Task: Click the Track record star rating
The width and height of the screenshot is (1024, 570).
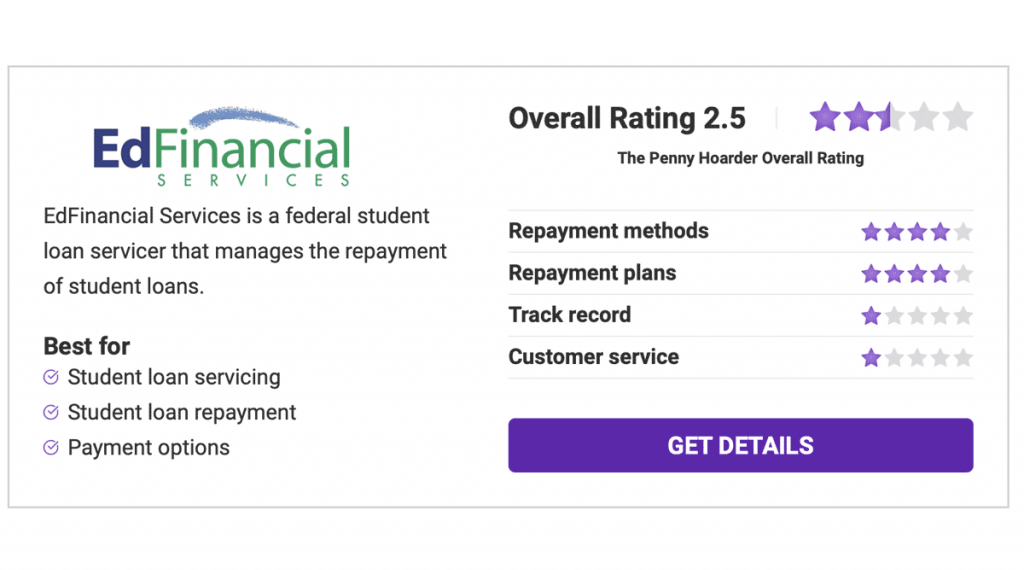Action: [x=916, y=316]
